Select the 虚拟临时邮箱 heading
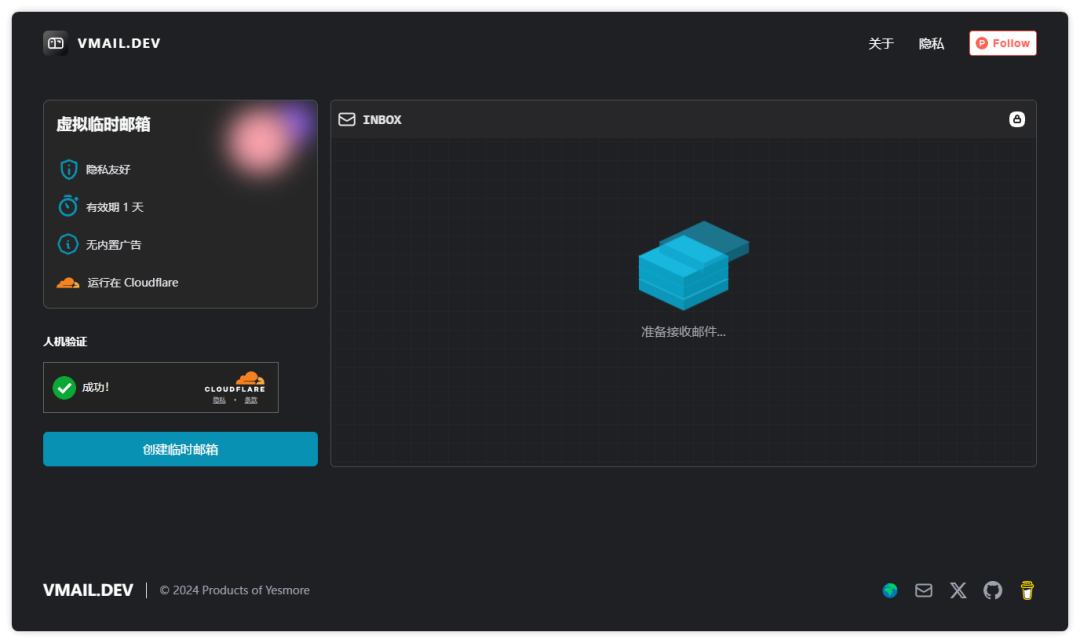This screenshot has height=643, width=1080. click(x=103, y=125)
